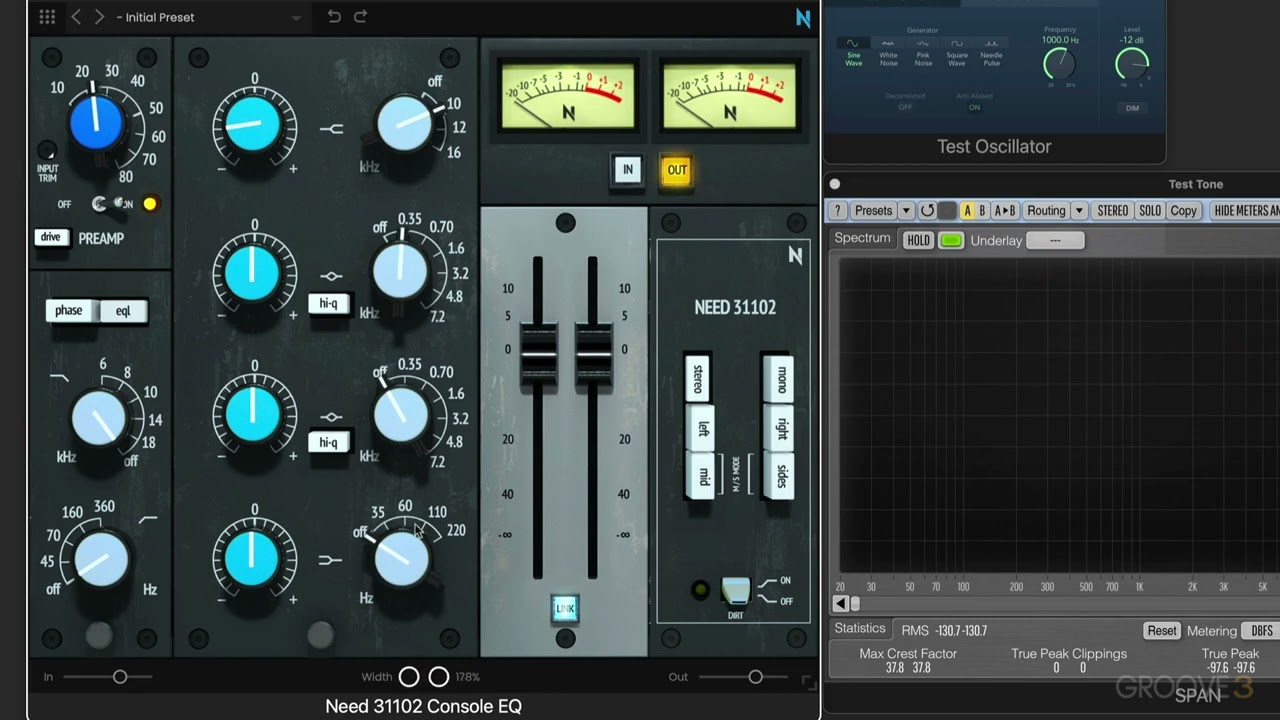The height and width of the screenshot is (720, 1280).
Task: Click the In level slider handle
Action: coord(120,677)
